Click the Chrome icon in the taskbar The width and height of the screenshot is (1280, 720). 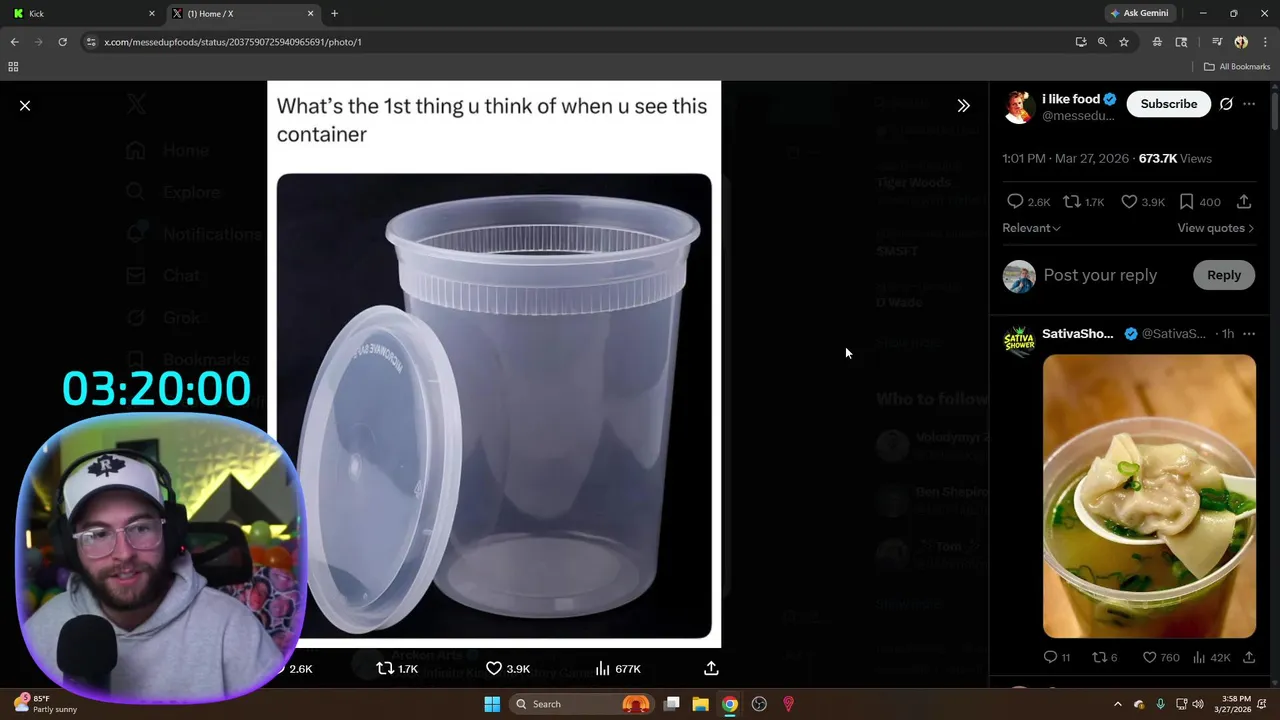730,704
